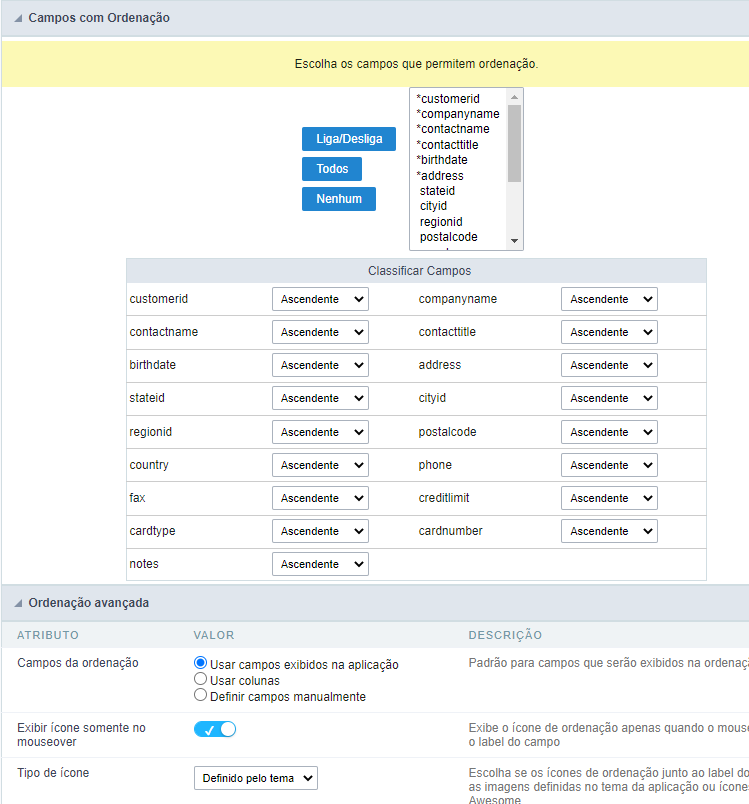Select customerid in the fields list
This screenshot has width=749, height=804.
pos(449,99)
